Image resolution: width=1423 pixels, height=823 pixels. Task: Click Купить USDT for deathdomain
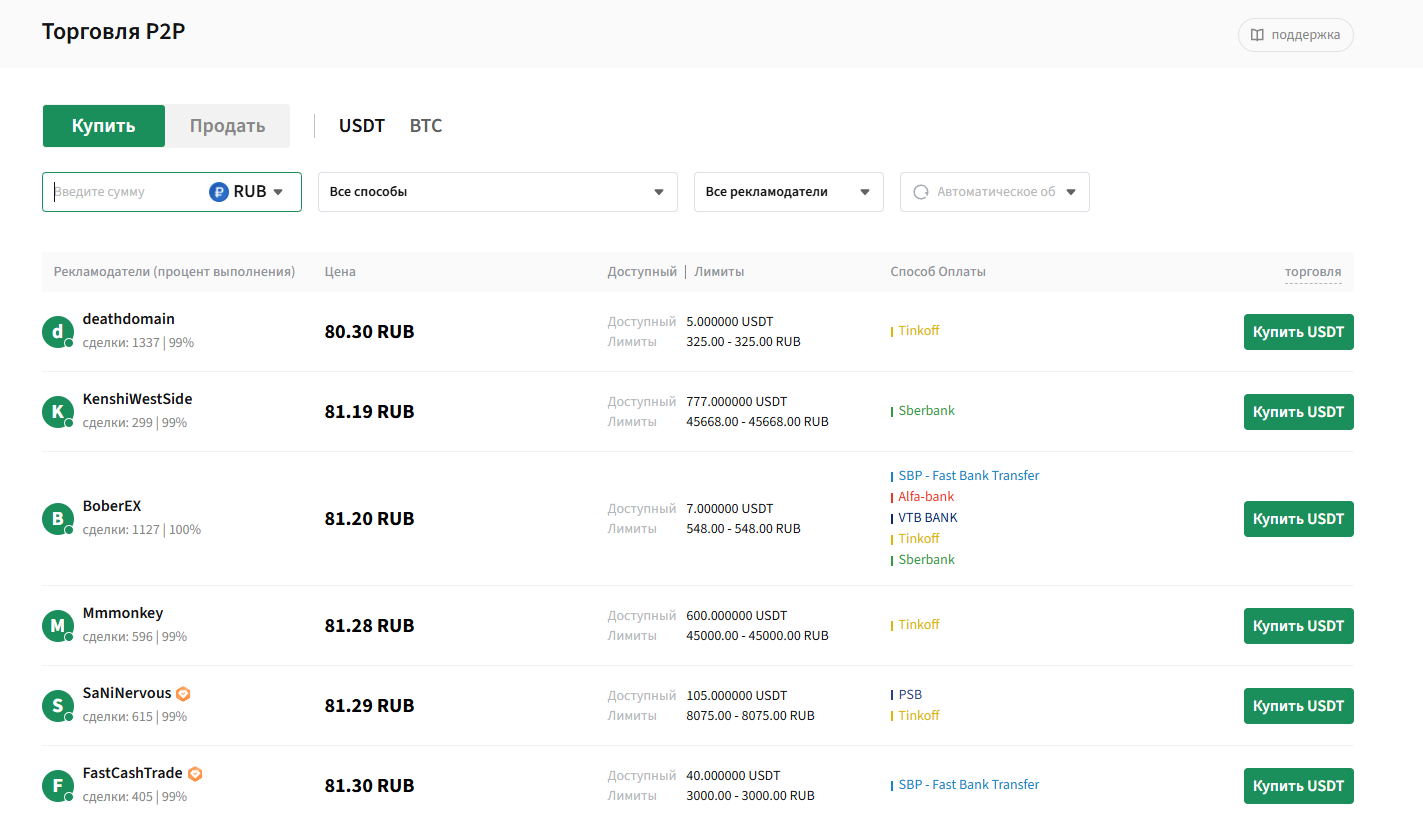[1299, 332]
